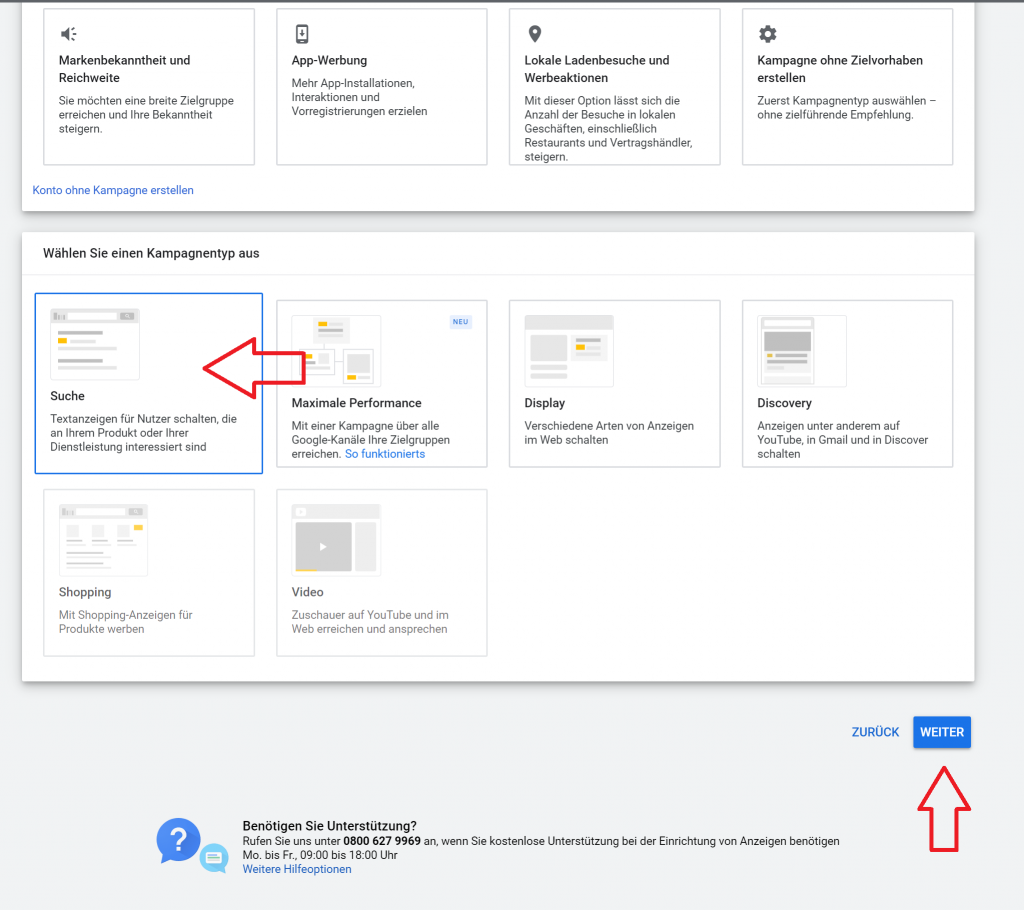Click the phone icon for App-Werbung
The width and height of the screenshot is (1024, 910).
[302, 34]
